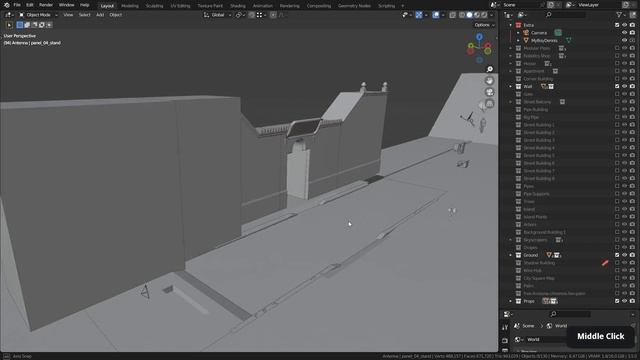Open the viewport Object menu
This screenshot has height=360, width=640.
tap(116, 15)
